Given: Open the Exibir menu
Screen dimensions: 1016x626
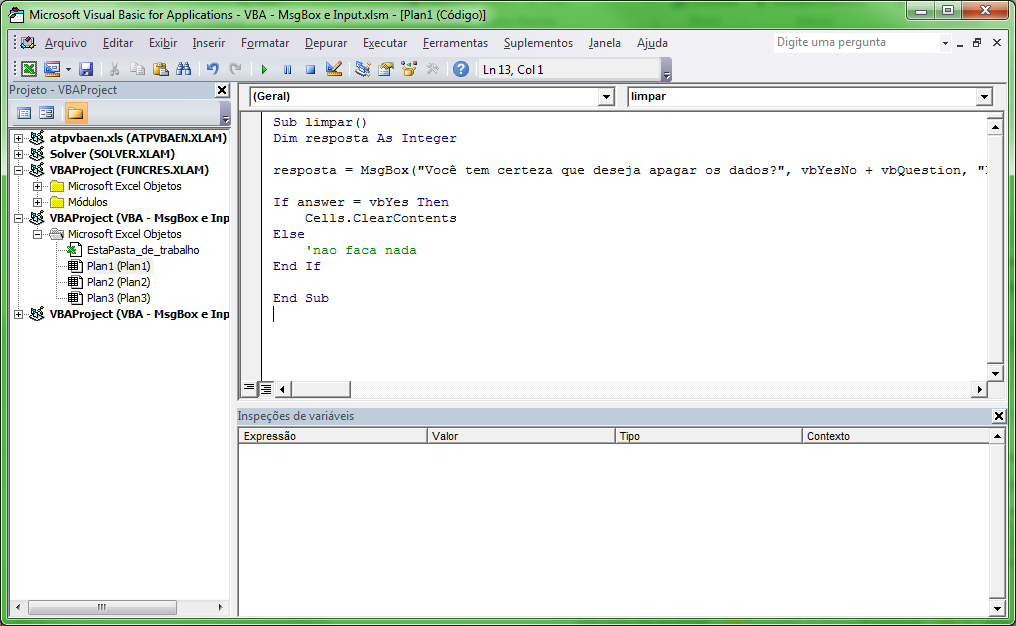Looking at the screenshot, I should (163, 43).
